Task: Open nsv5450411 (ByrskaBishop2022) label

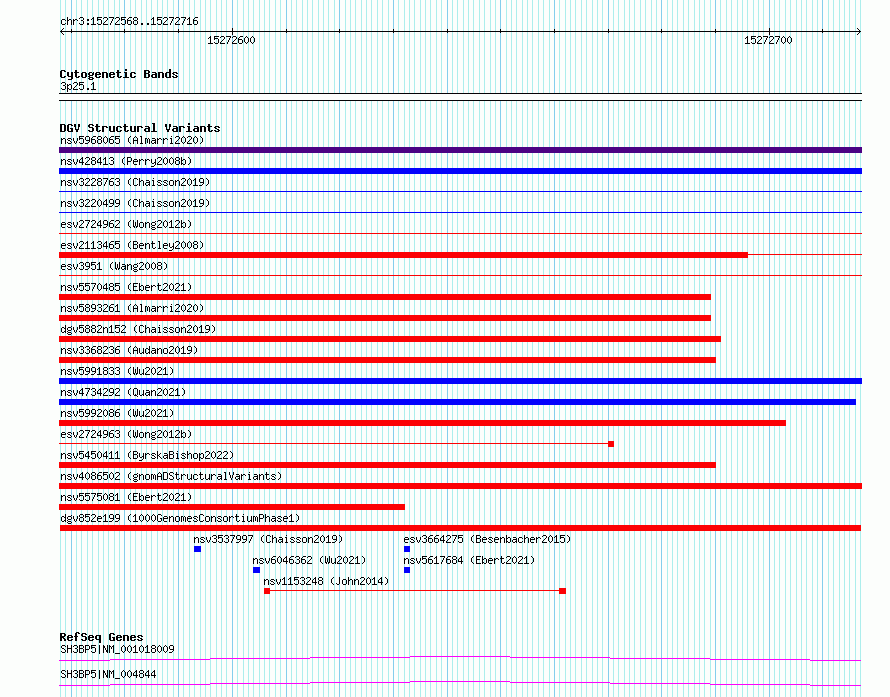Action: 147,455
